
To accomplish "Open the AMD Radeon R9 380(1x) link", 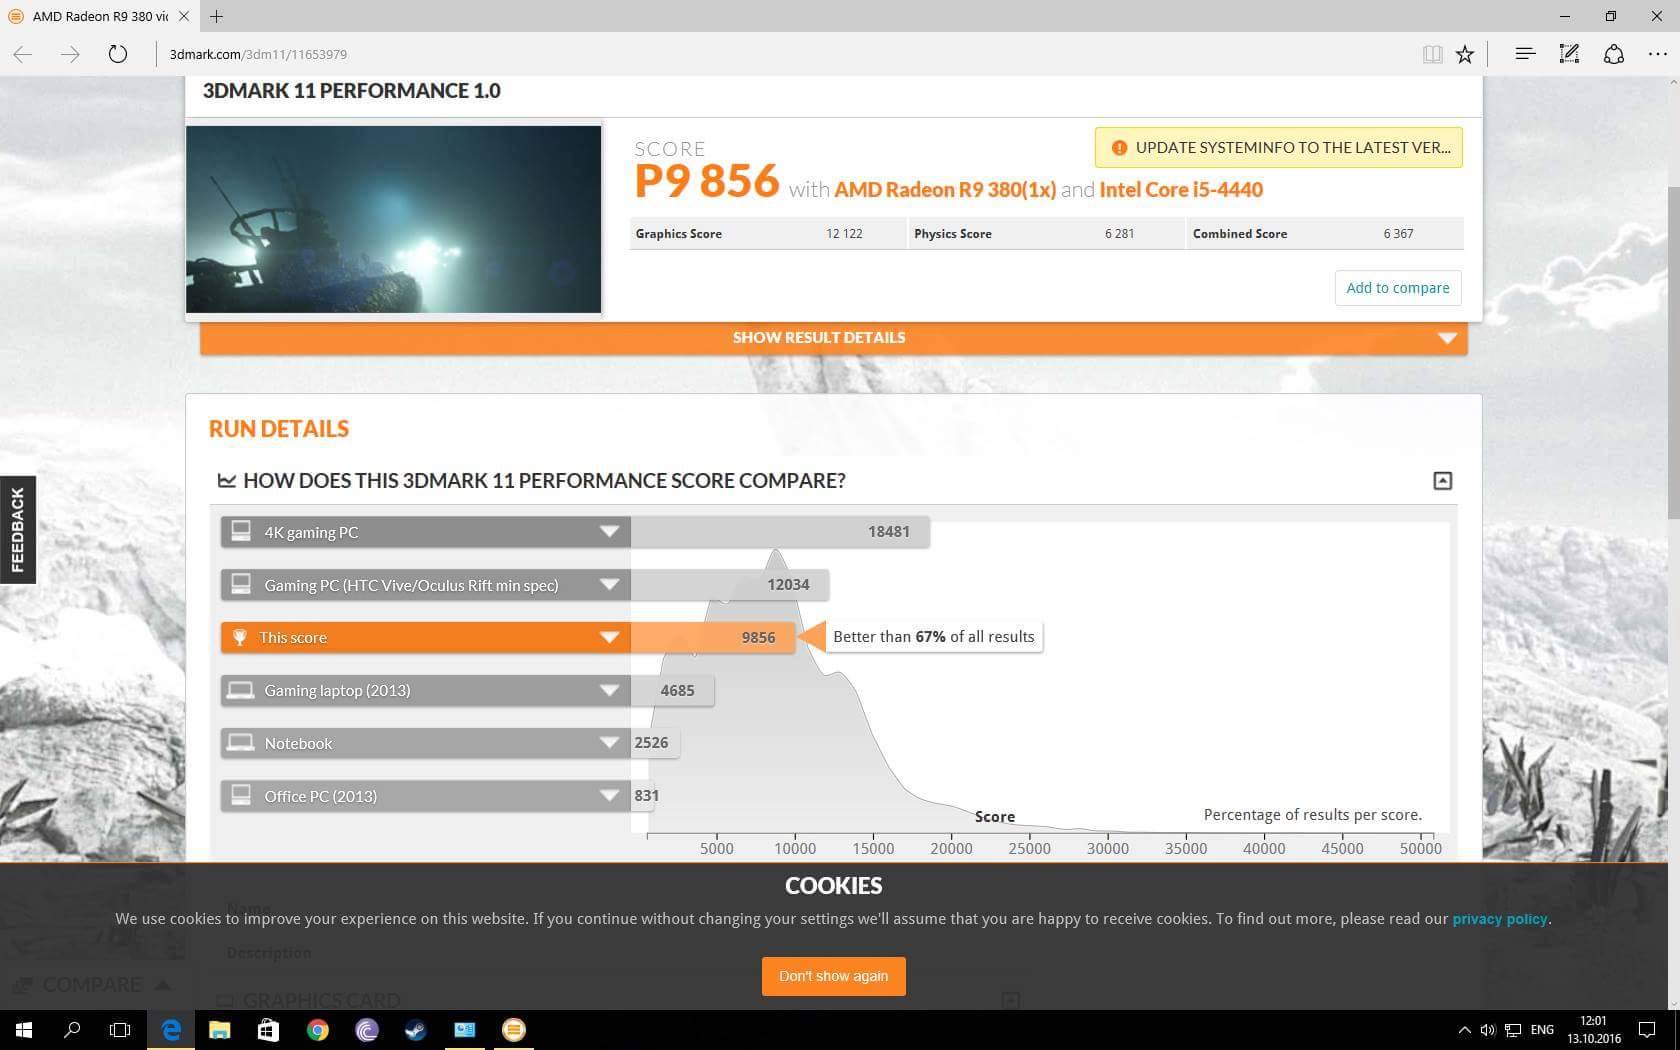I will tap(945, 190).
